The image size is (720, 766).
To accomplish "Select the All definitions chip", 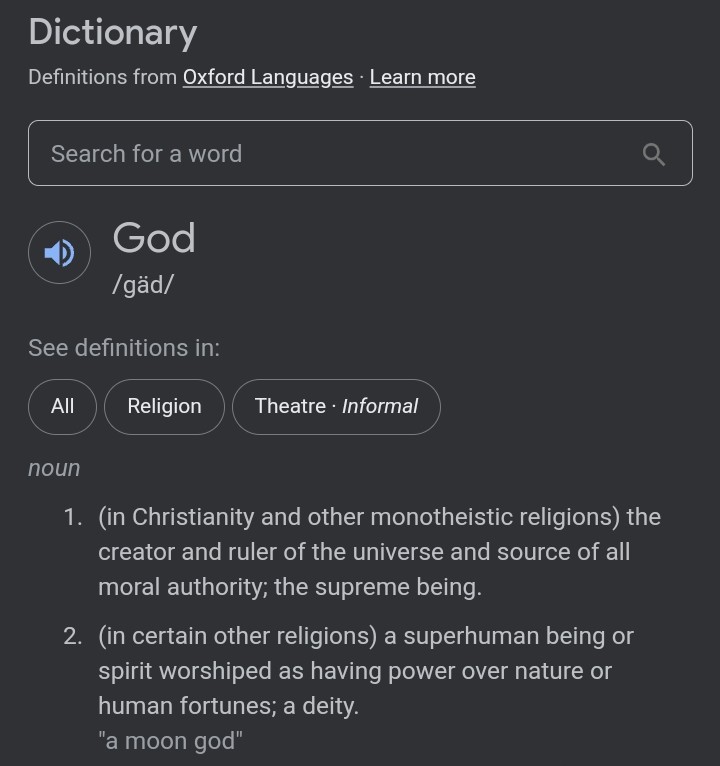I will coord(63,406).
